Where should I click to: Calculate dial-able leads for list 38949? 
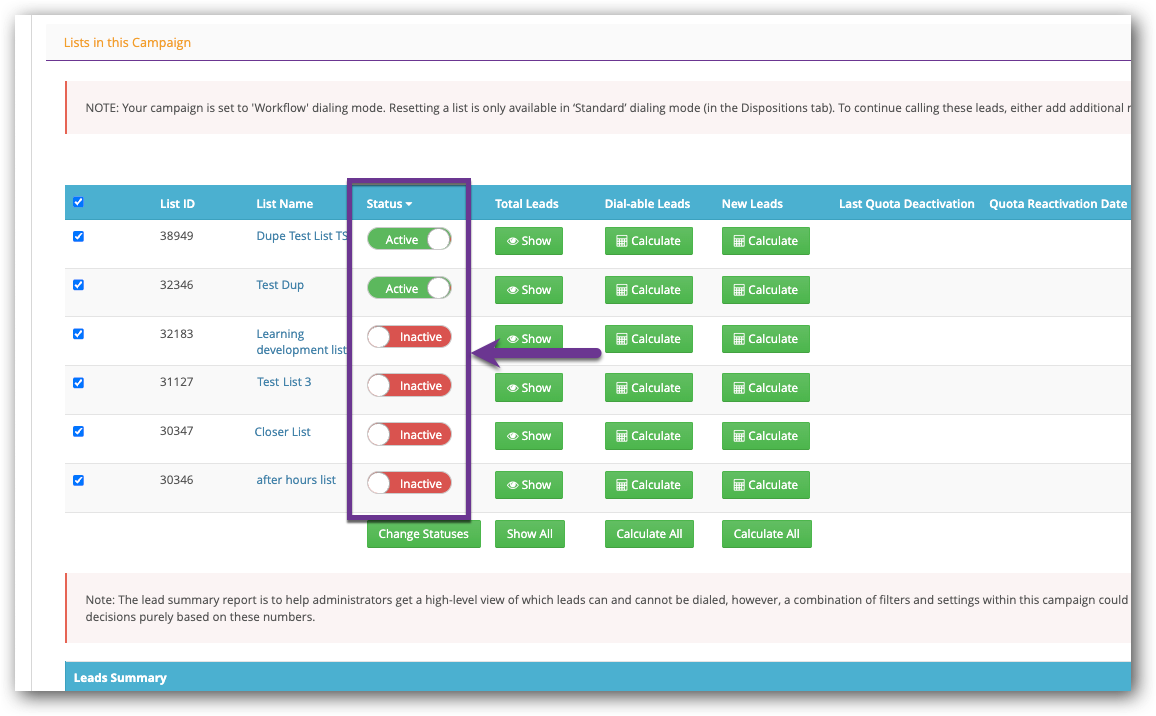[x=648, y=241]
